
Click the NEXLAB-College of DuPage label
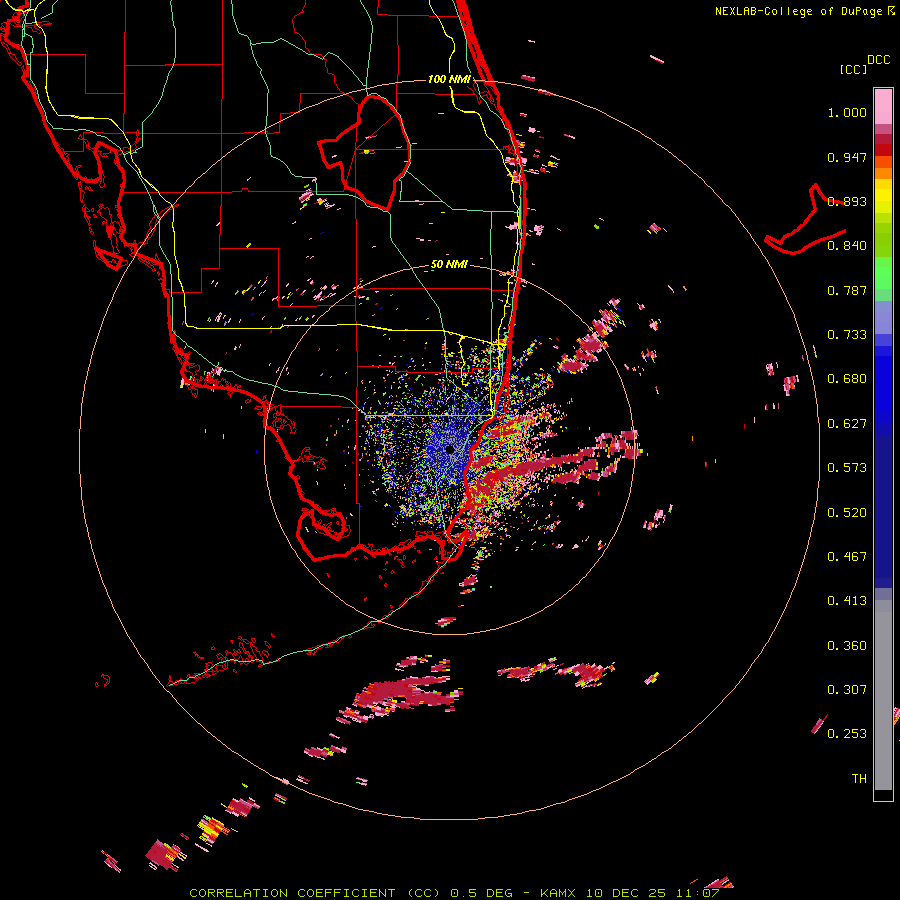pyautogui.click(x=798, y=11)
